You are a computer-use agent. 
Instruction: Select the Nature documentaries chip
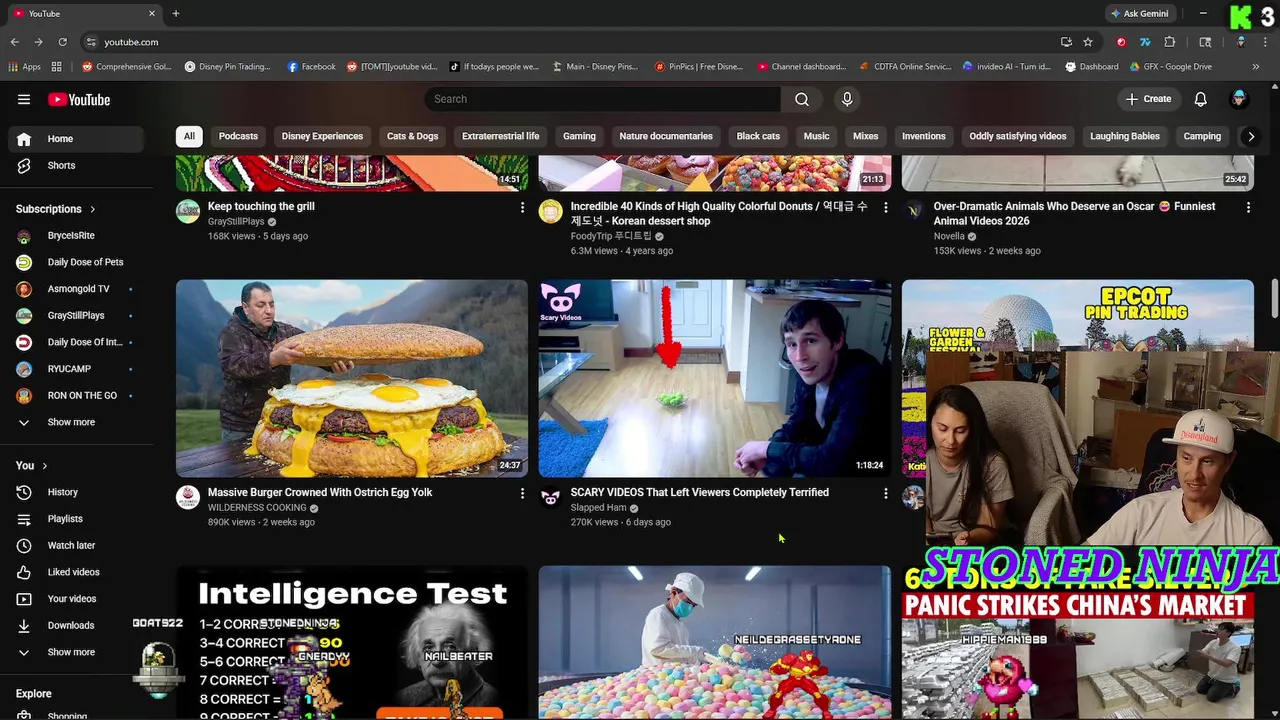[x=666, y=136]
